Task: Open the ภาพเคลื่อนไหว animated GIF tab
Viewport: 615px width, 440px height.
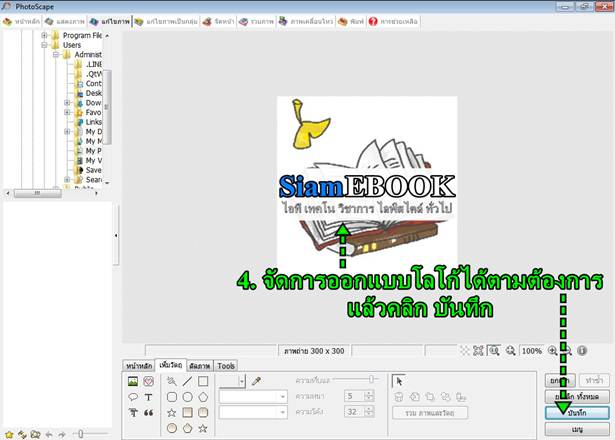Action: (x=306, y=21)
